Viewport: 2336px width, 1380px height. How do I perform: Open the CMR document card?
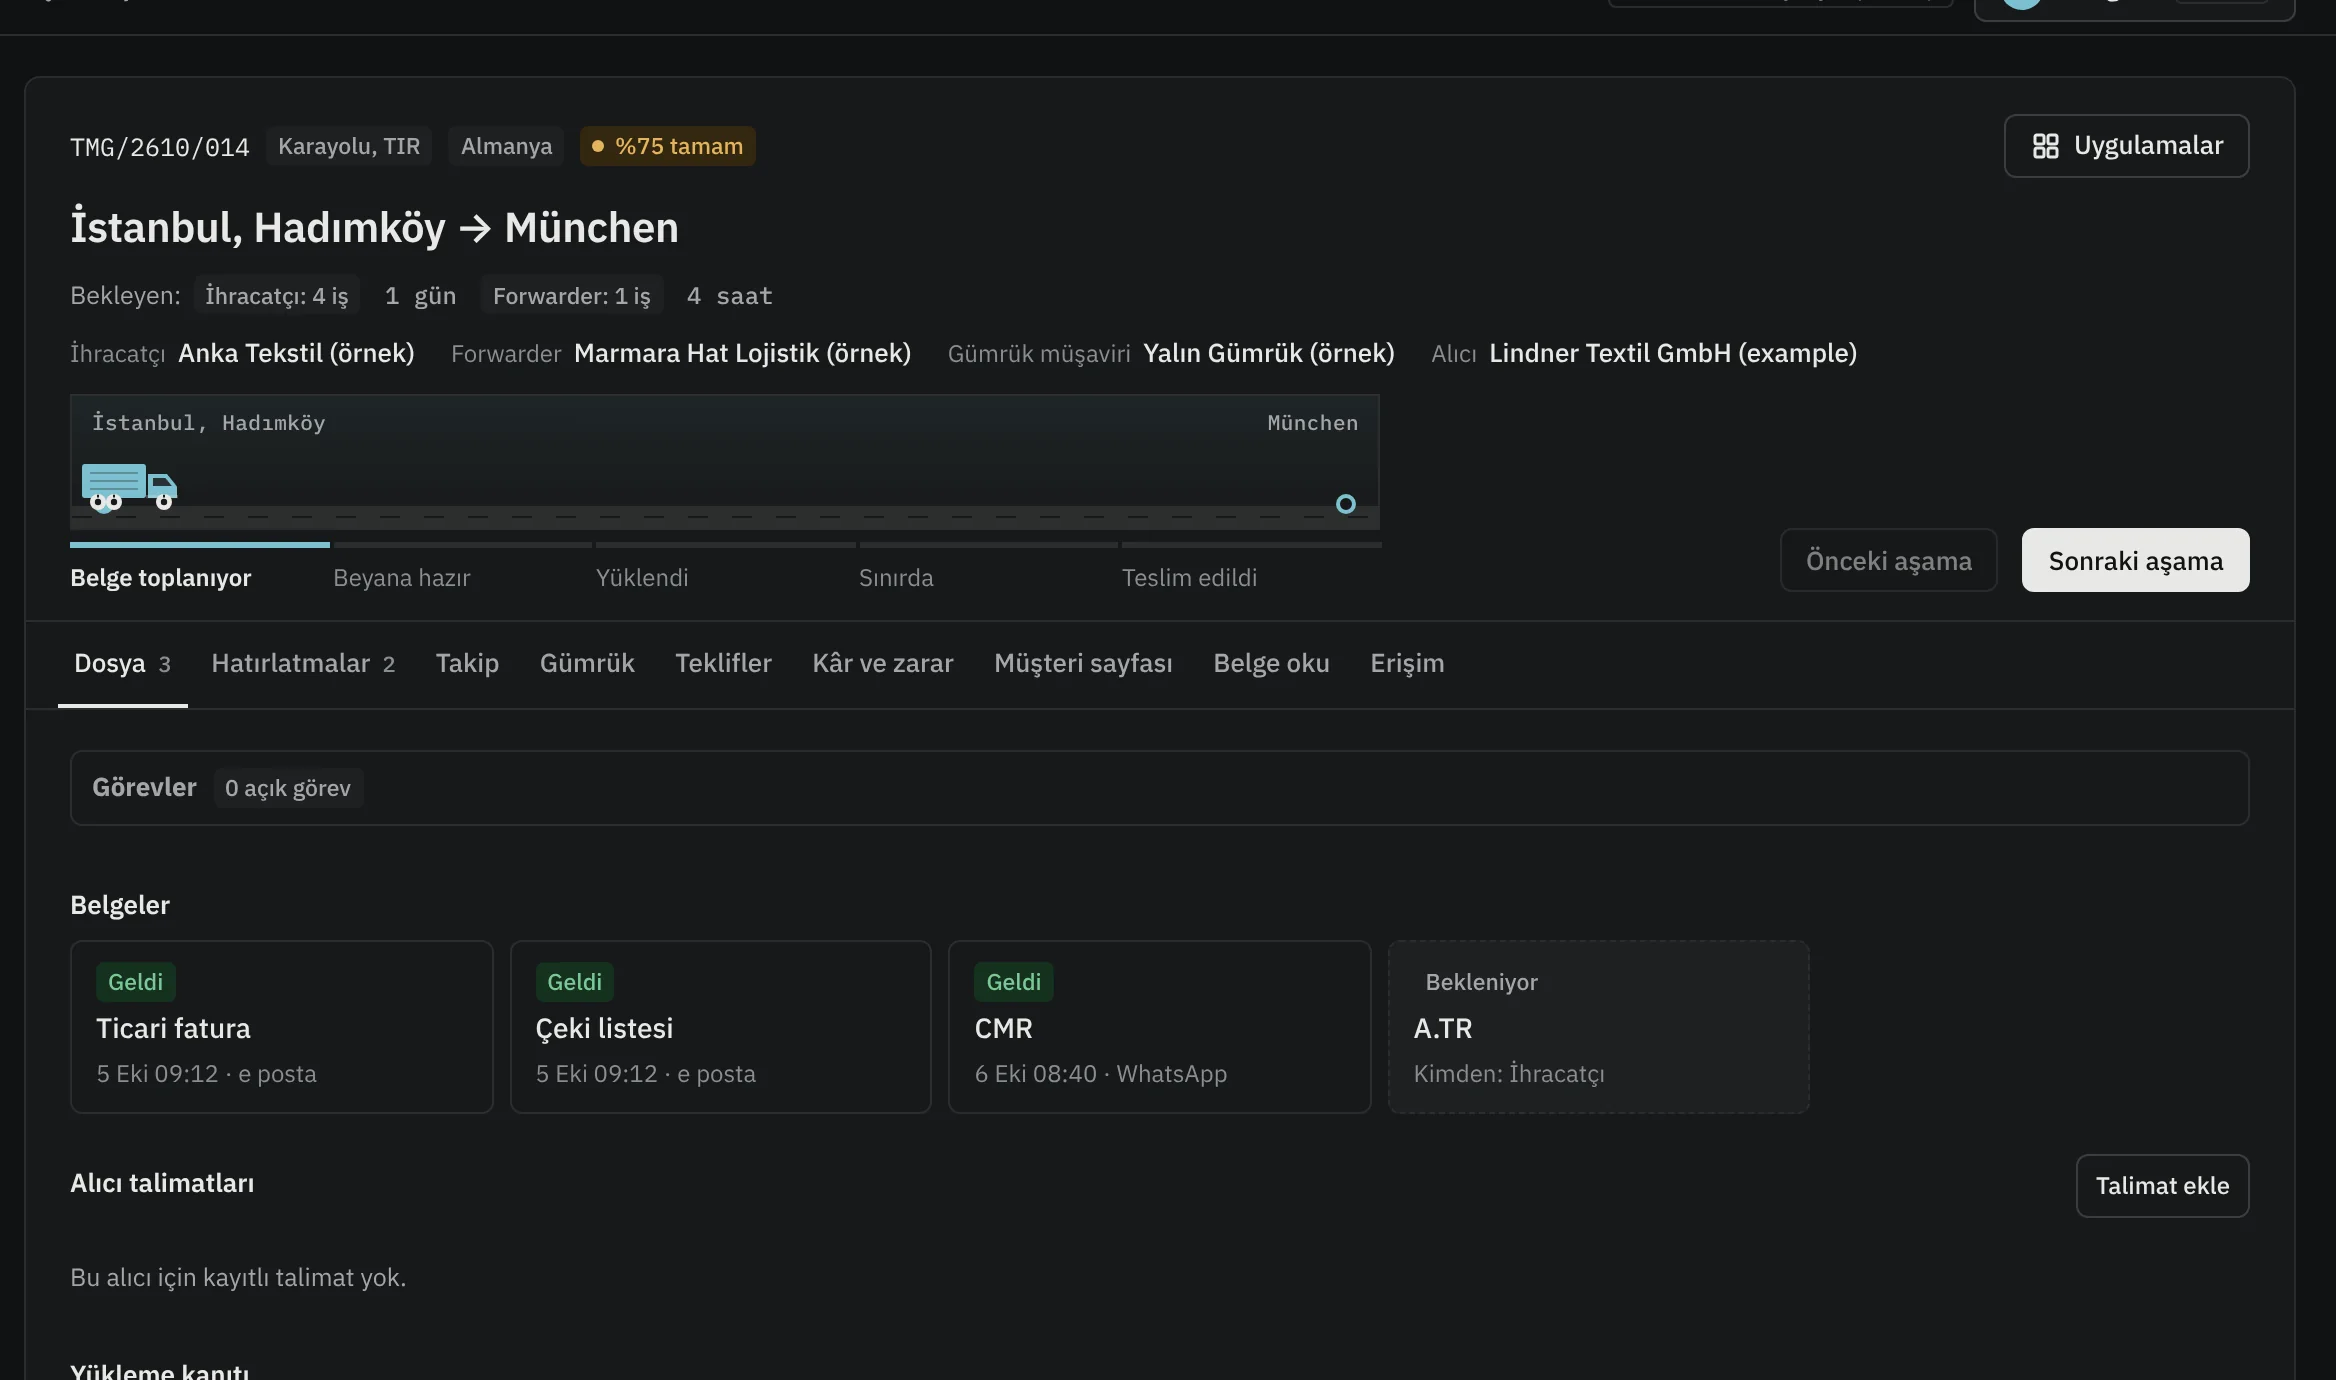coord(1159,1027)
